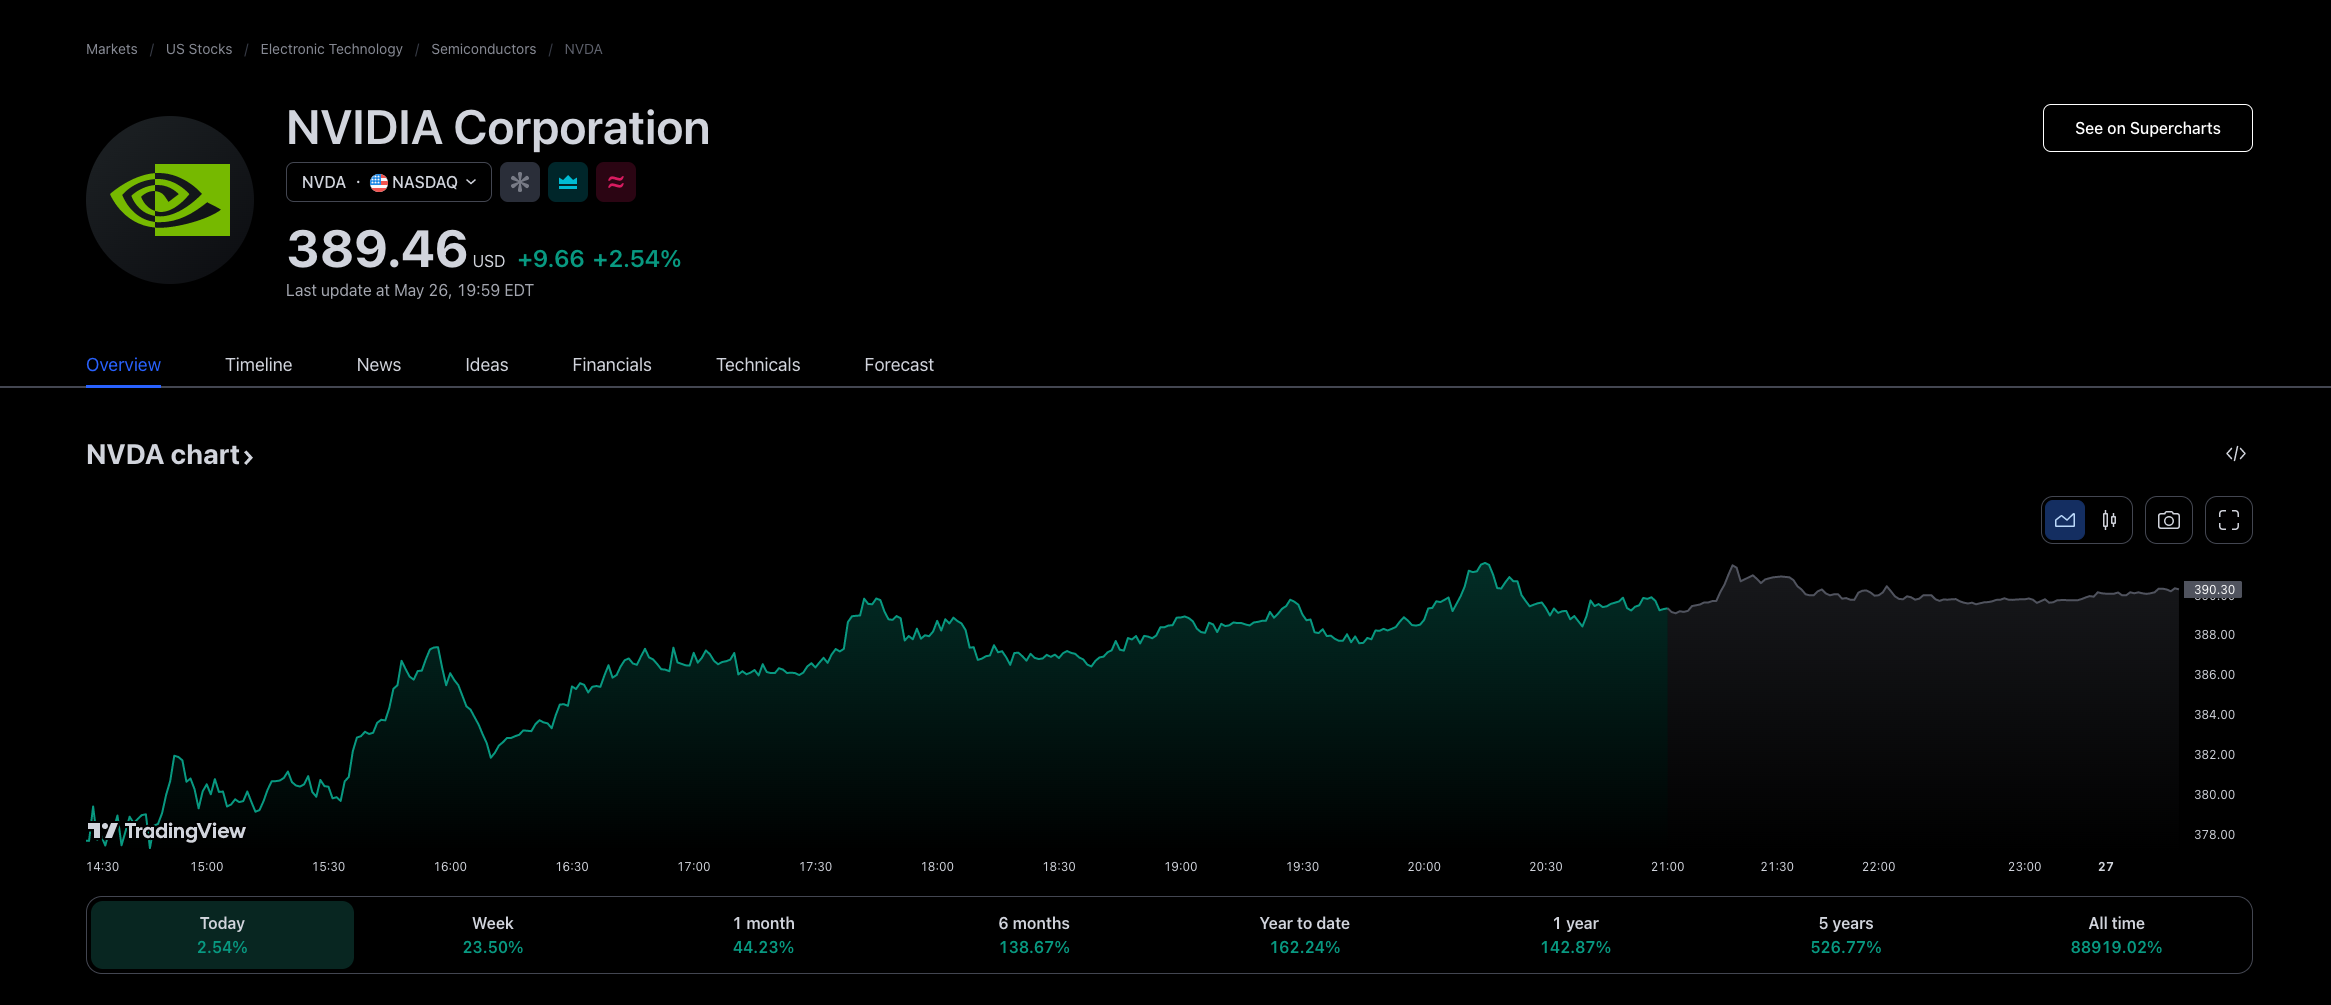Viewport: 2331px width, 1005px height.
Task: Expand the NVDA chart heading link
Action: click(170, 455)
